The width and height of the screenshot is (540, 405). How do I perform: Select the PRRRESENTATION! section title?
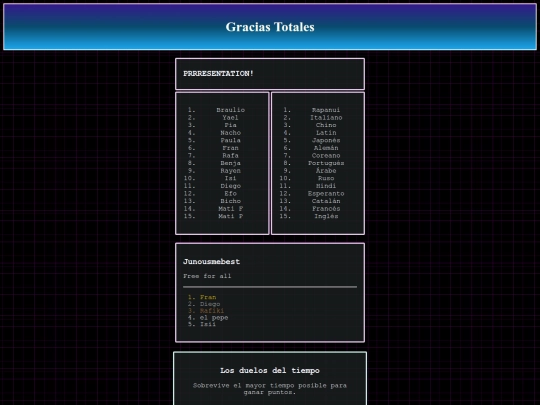(218, 74)
